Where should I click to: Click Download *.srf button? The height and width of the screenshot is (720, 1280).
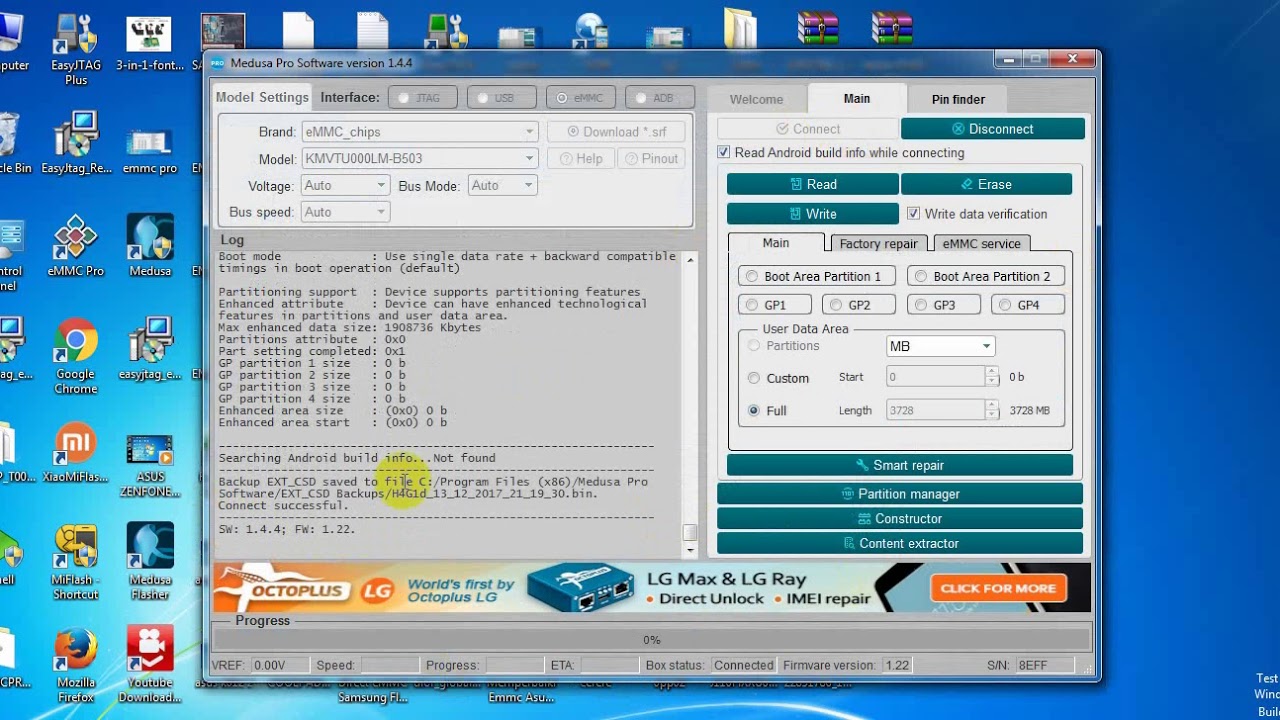tap(617, 132)
